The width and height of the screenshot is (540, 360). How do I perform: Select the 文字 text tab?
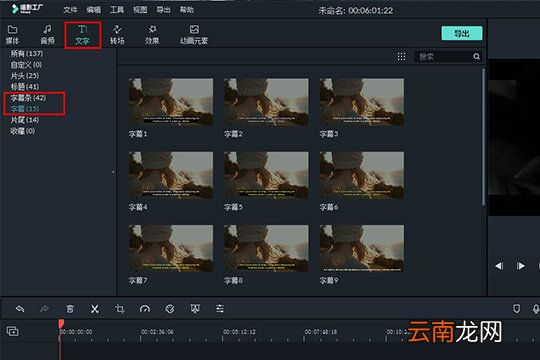[82, 34]
